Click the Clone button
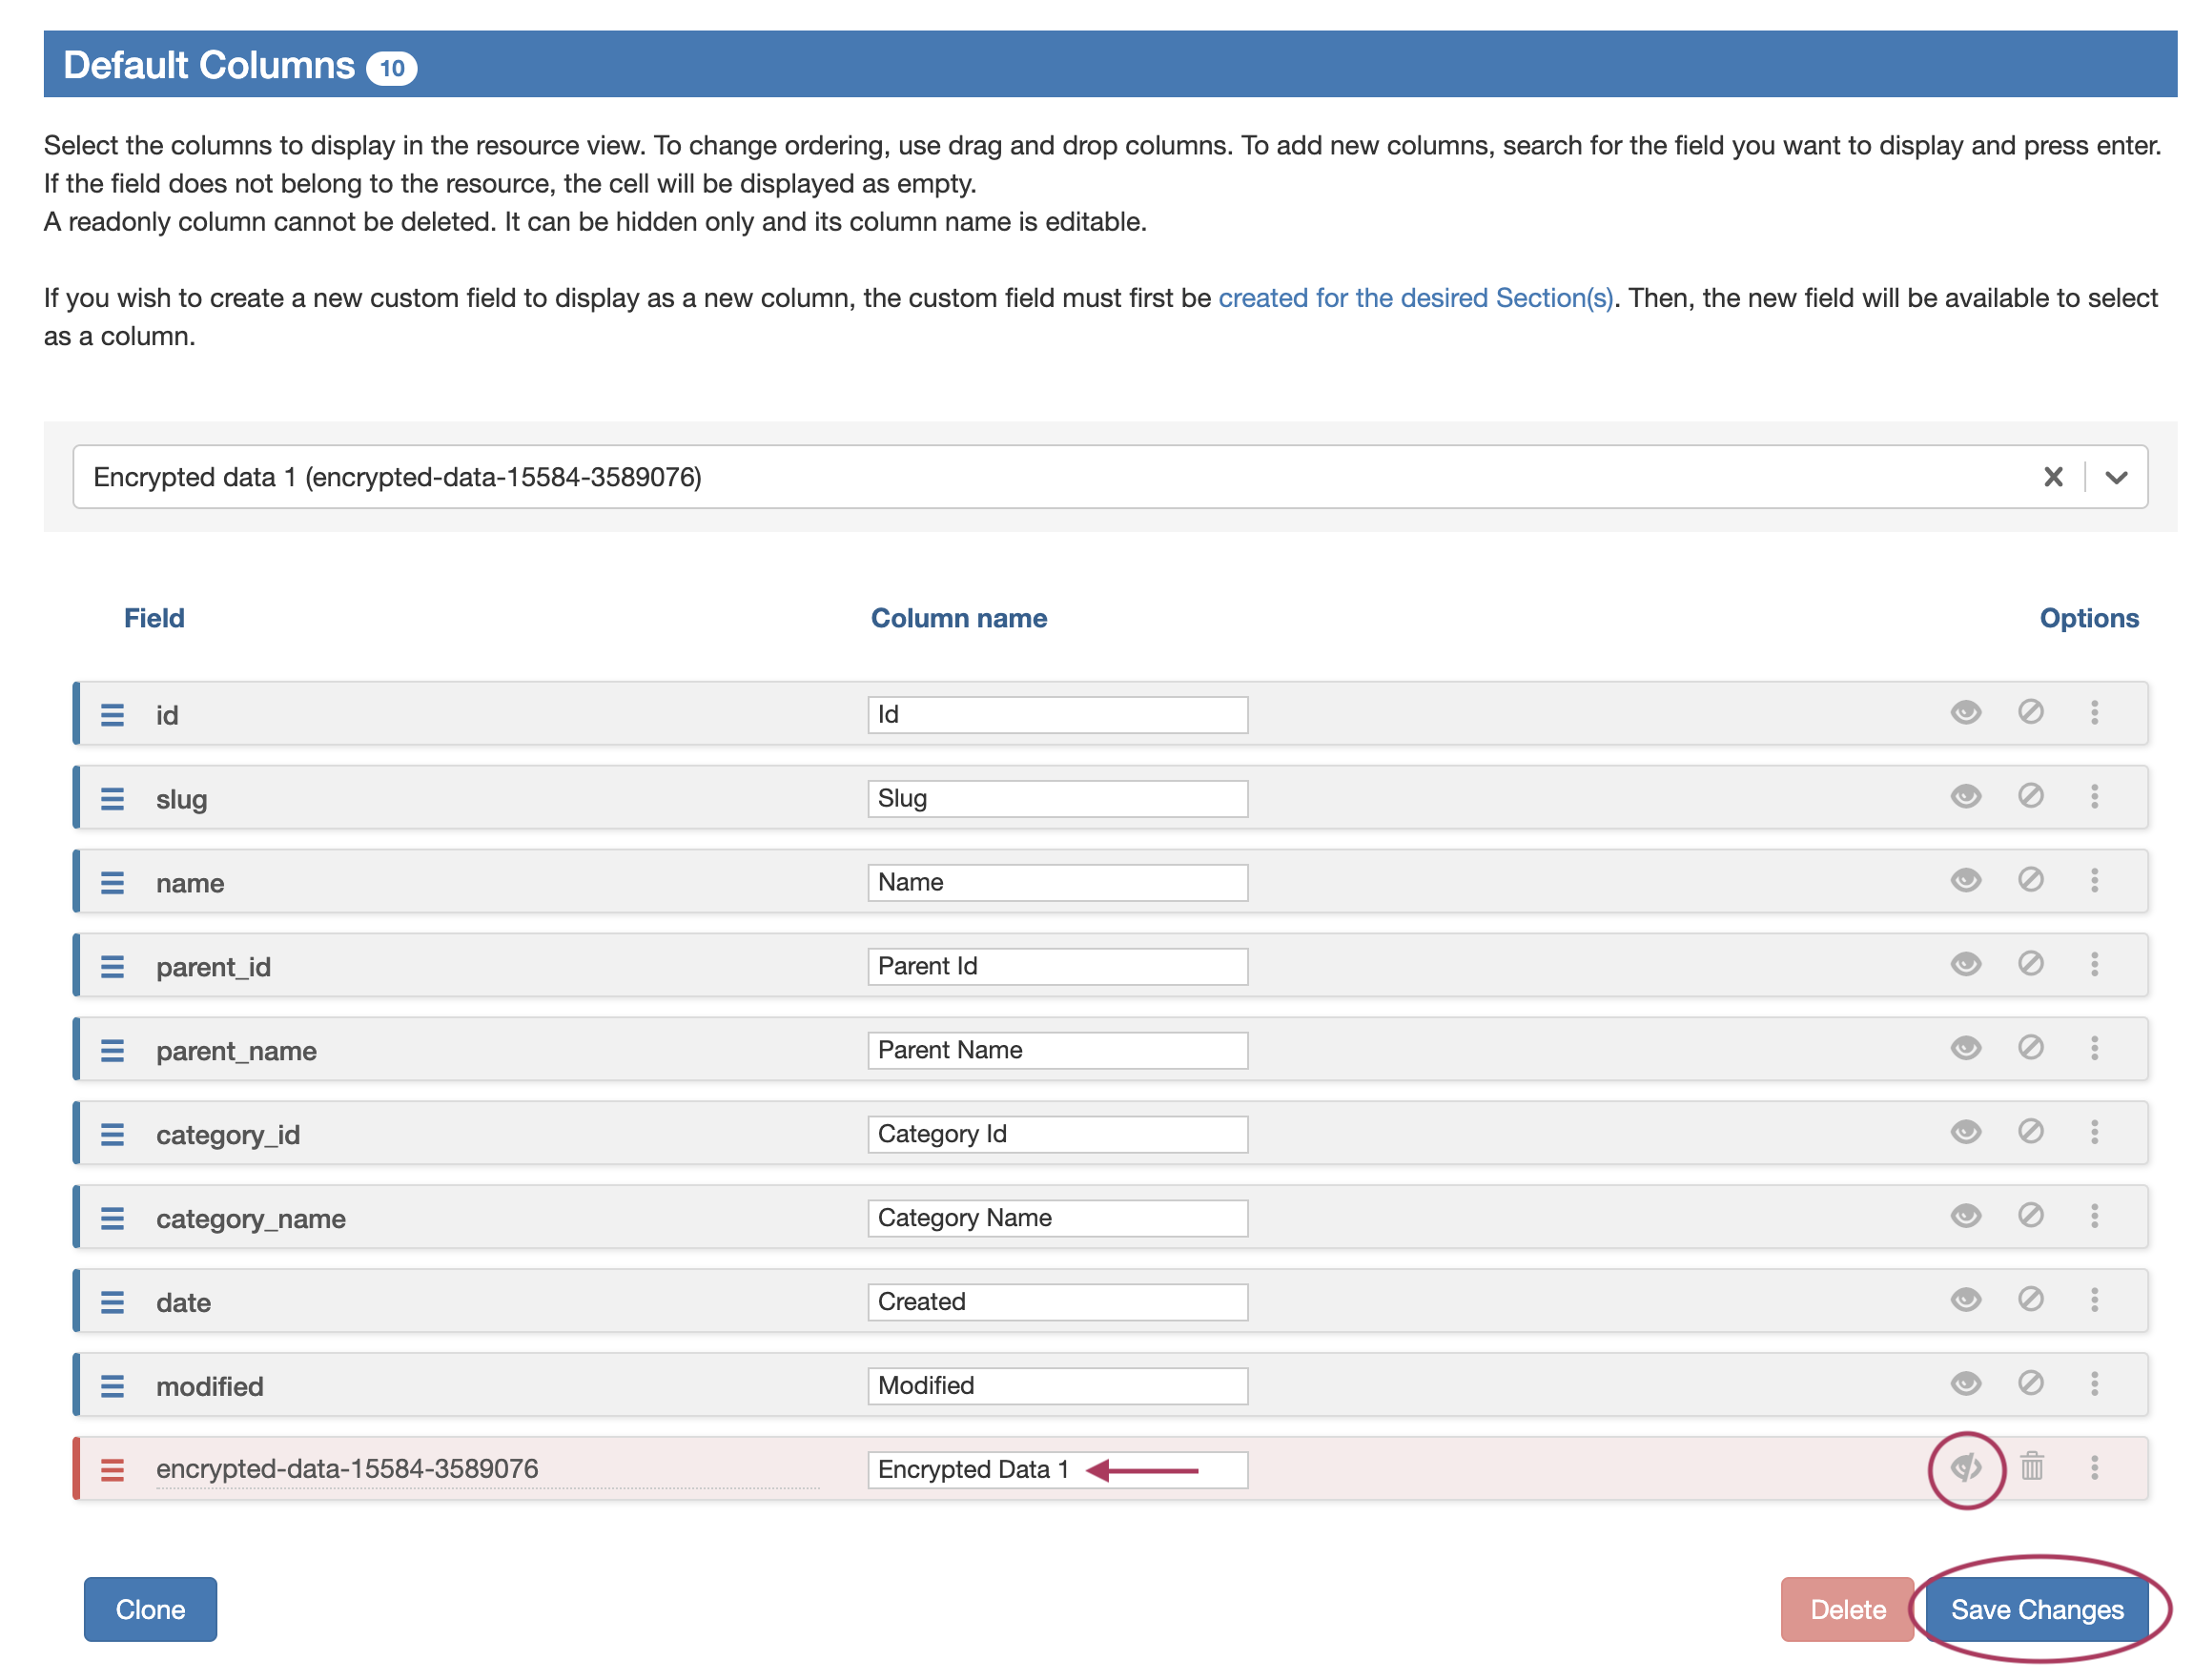Image resolution: width=2193 pixels, height=1680 pixels. (150, 1609)
